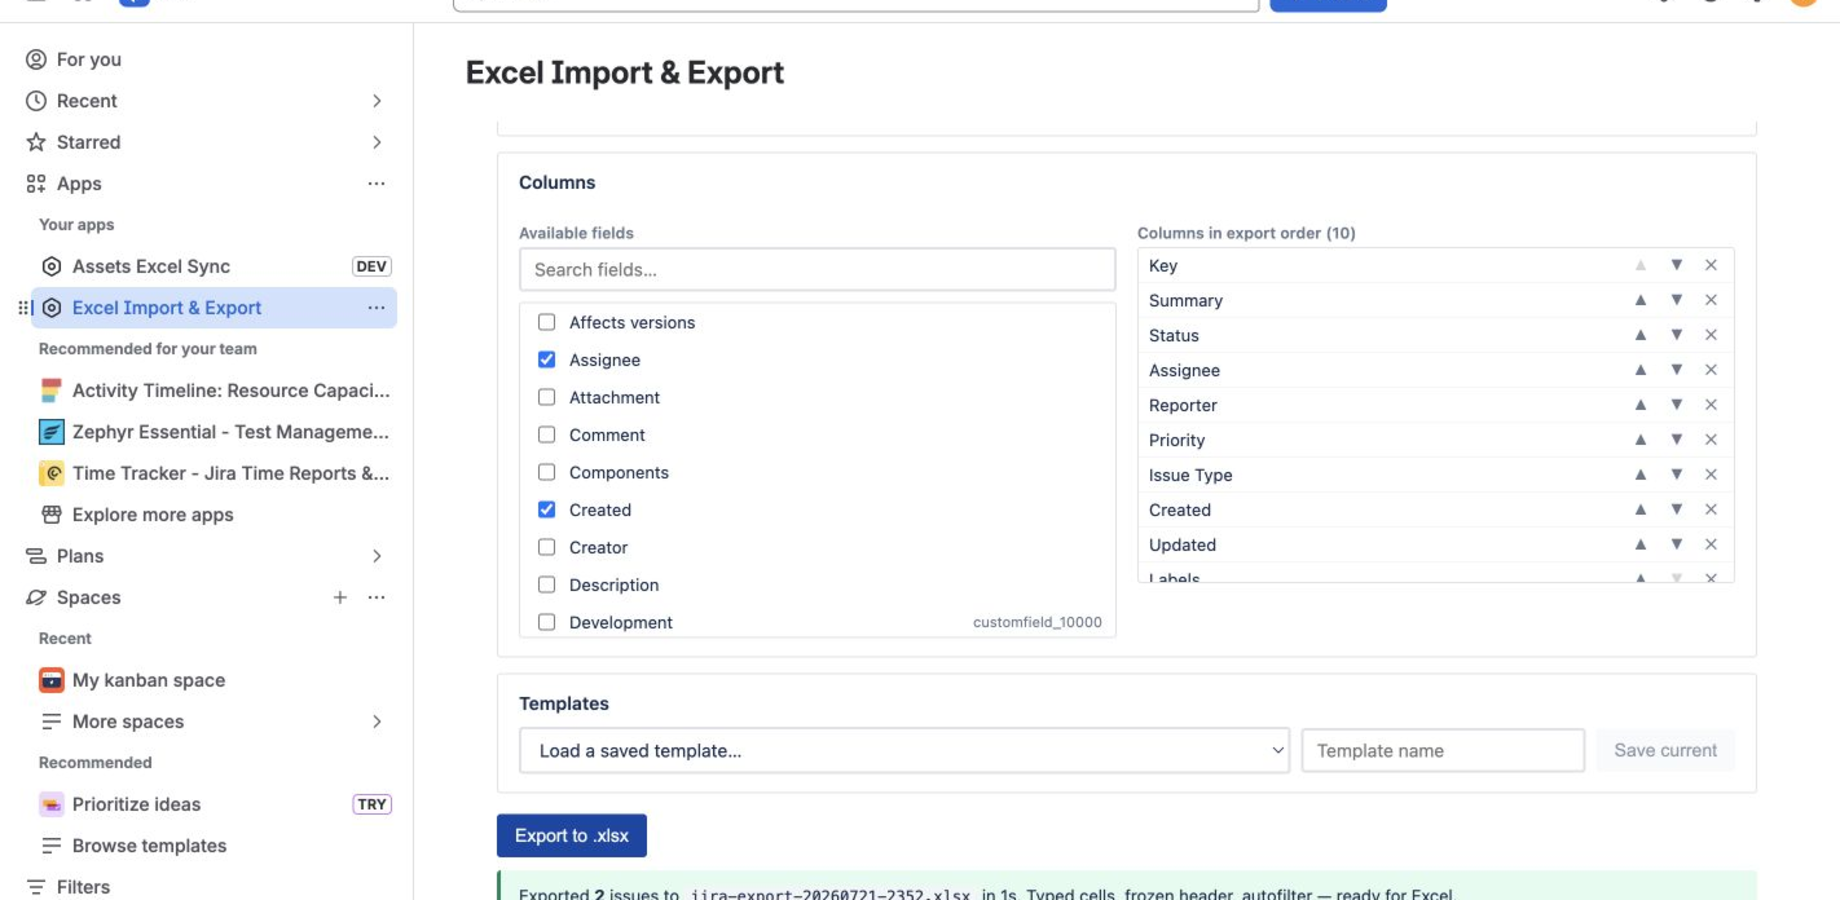This screenshot has height=900, width=1840.
Task: Check the Development field
Action: point(546,622)
